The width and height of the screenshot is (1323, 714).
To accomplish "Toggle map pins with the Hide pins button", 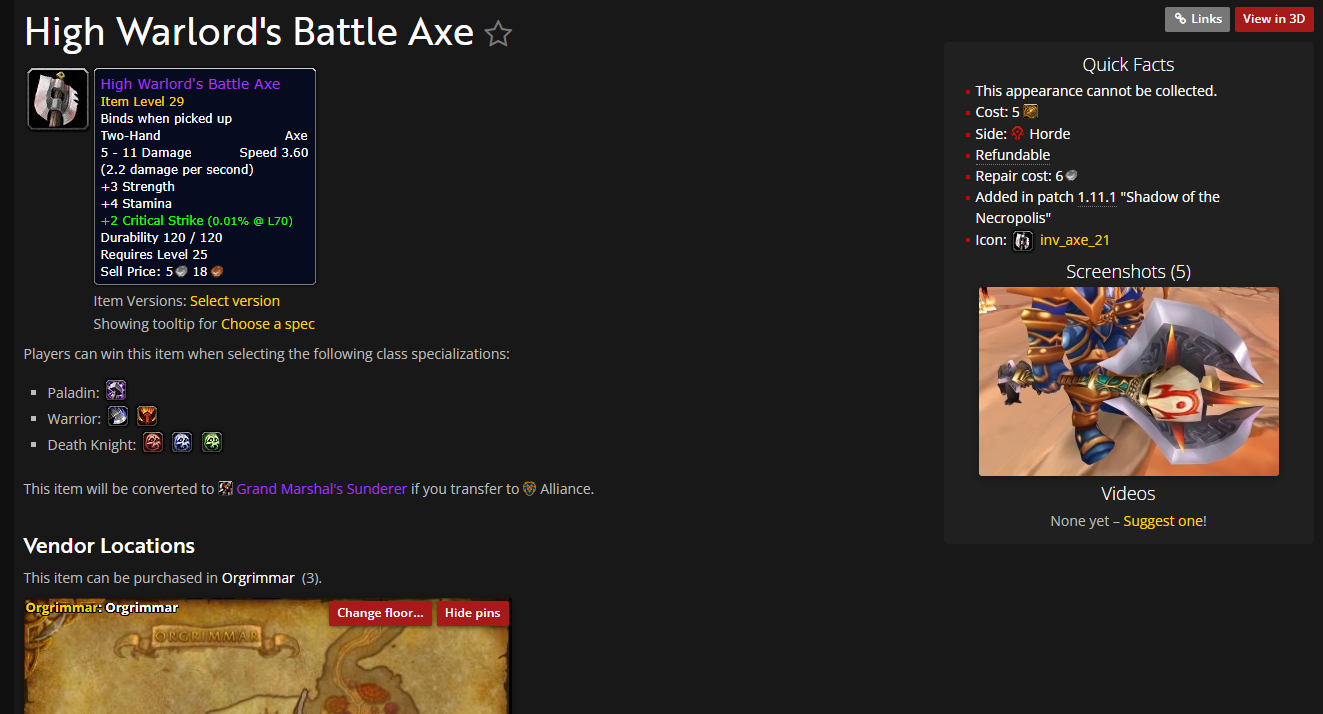I will point(473,613).
